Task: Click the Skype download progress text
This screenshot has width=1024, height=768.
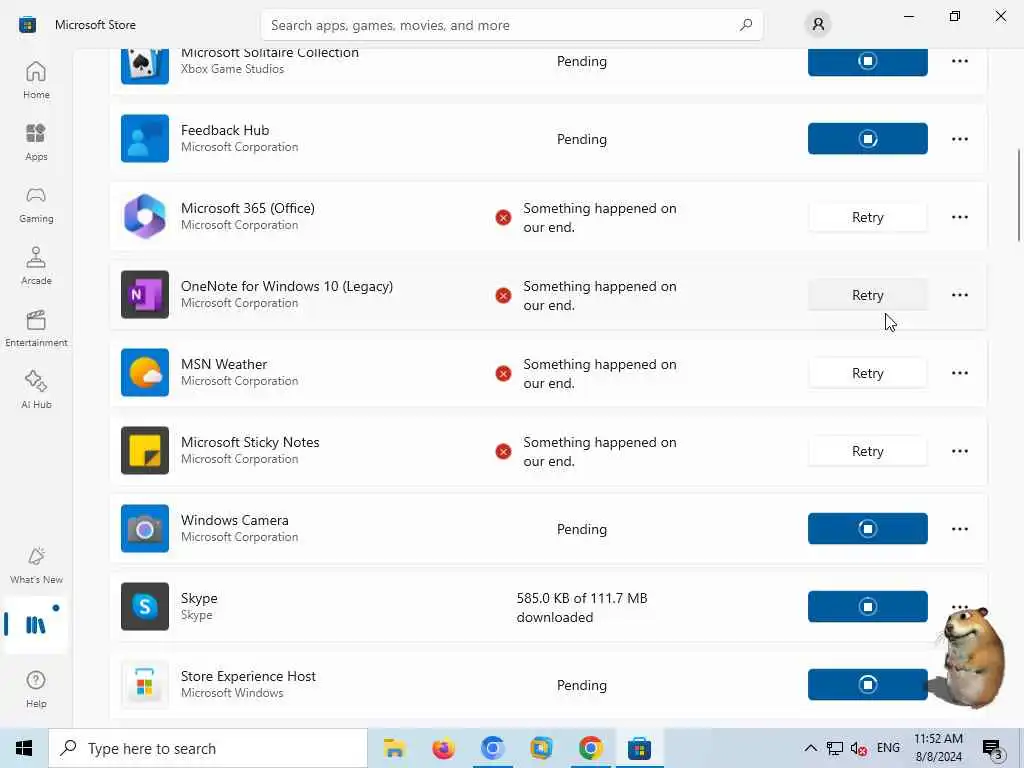Action: [x=581, y=607]
